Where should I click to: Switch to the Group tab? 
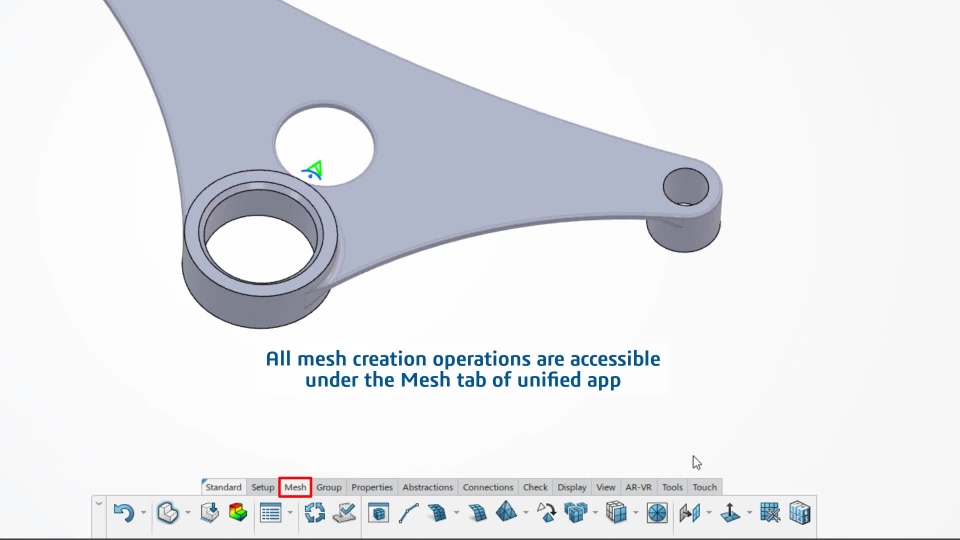[329, 487]
